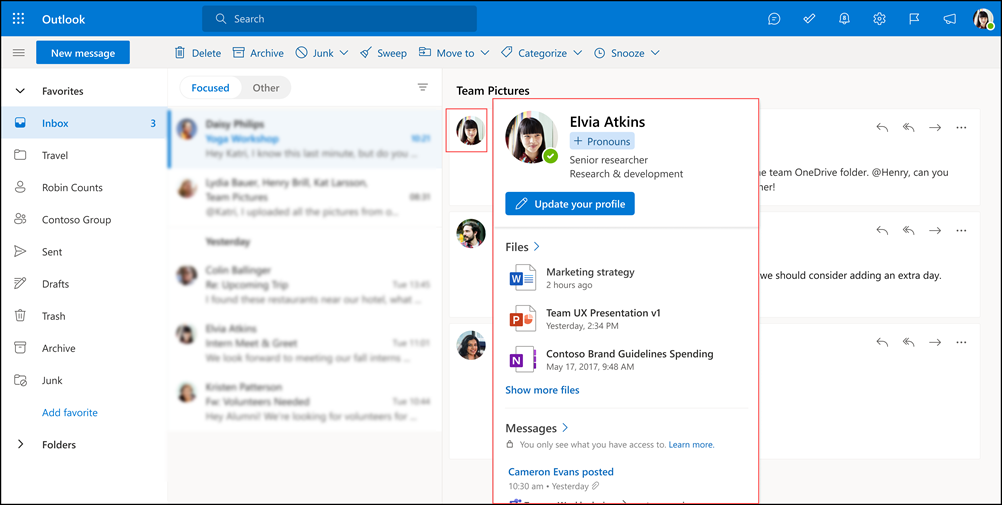Click reply all on first message
This screenshot has width=1002, height=505.
point(909,127)
